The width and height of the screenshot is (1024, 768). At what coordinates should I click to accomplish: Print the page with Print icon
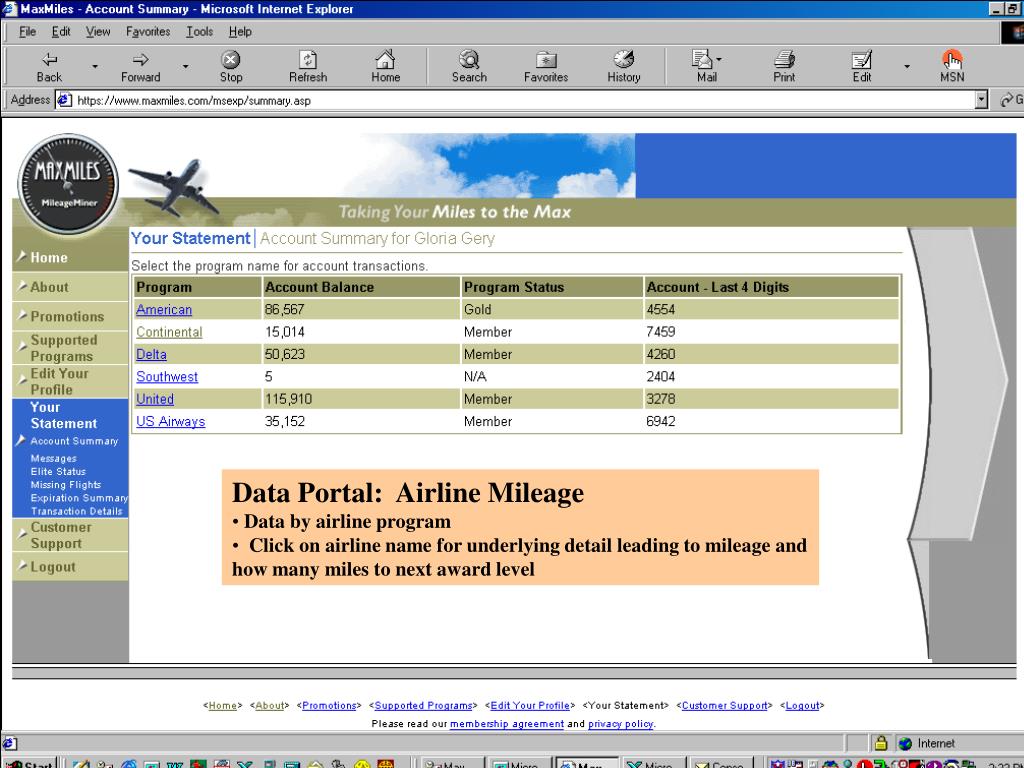coord(784,67)
